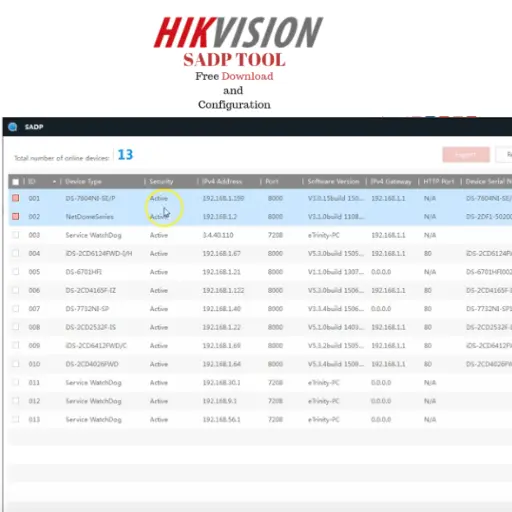Check the checkbox for device 008

coord(15,327)
